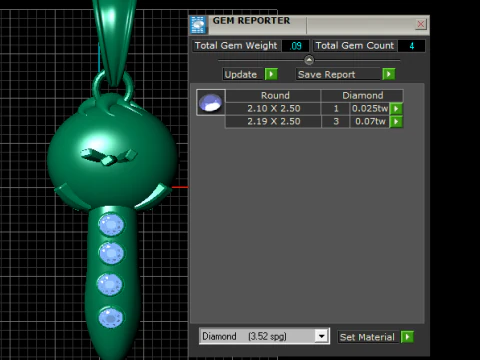The height and width of the screenshot is (360, 480).
Task: Click the green arrow for the 0.025tw row
Action: 396,109
